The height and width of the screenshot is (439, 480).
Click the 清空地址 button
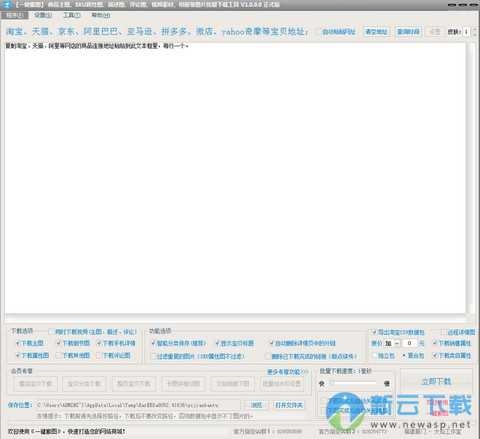[376, 32]
